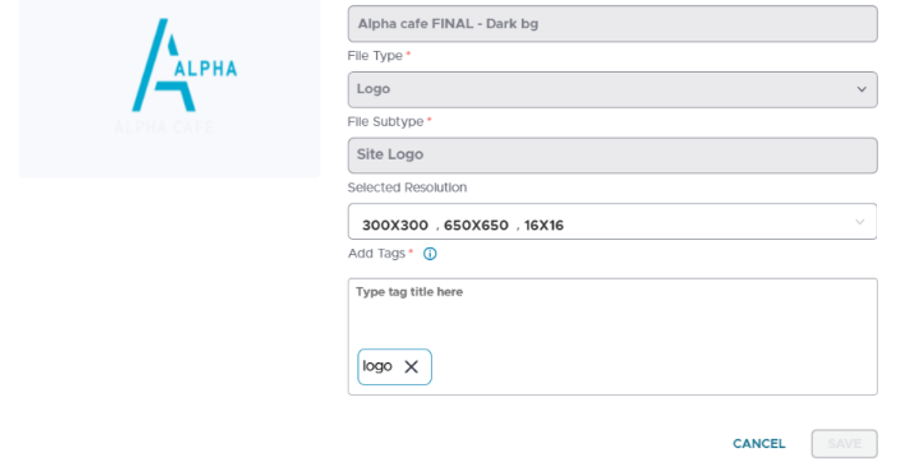Screen dimensions: 901x471
Task: Click the faint ALPHA CAFE text under the logo
Action: [x=164, y=127]
